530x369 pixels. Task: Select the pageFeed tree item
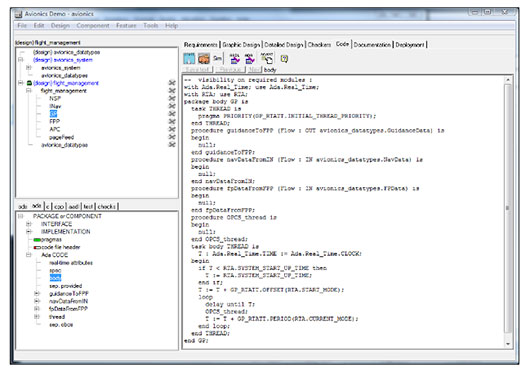click(62, 137)
